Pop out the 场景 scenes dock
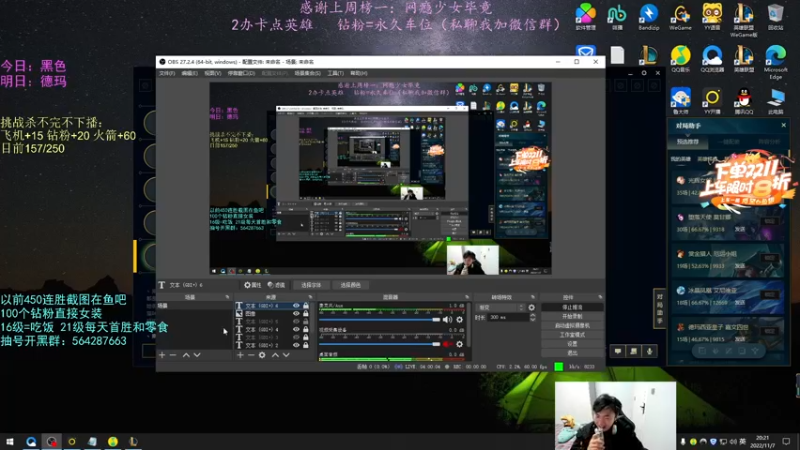 (228, 297)
